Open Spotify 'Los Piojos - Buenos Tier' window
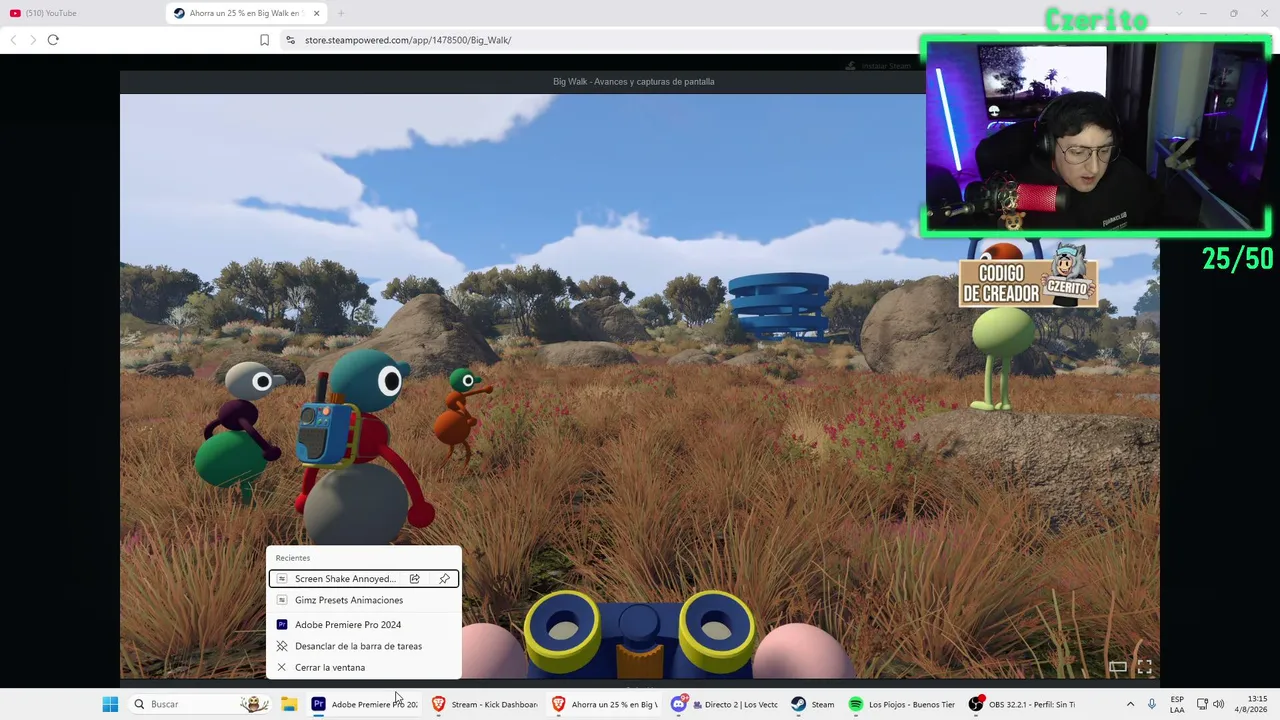 pos(902,704)
